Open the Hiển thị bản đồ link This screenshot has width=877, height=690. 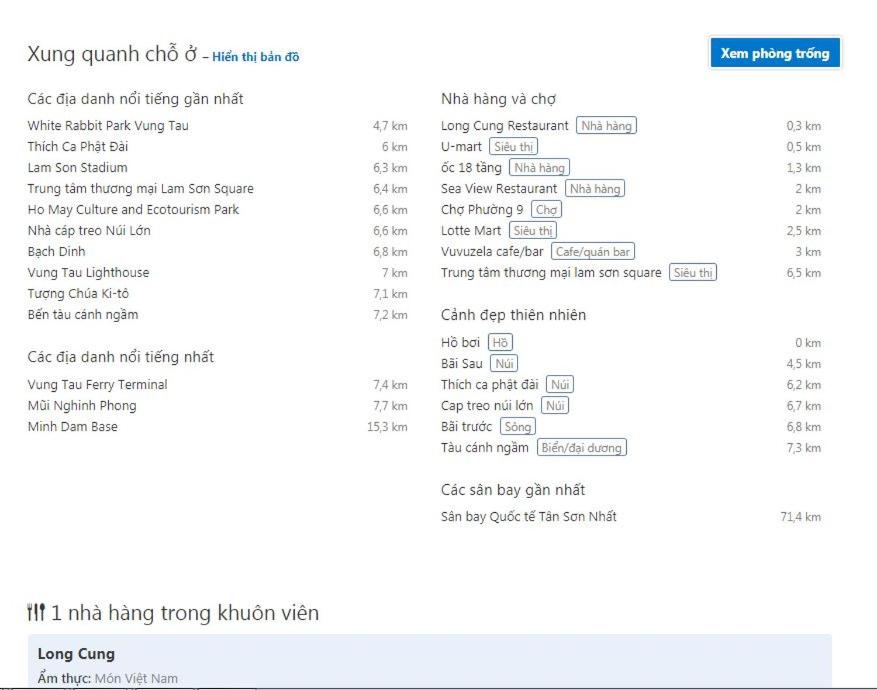point(255,57)
